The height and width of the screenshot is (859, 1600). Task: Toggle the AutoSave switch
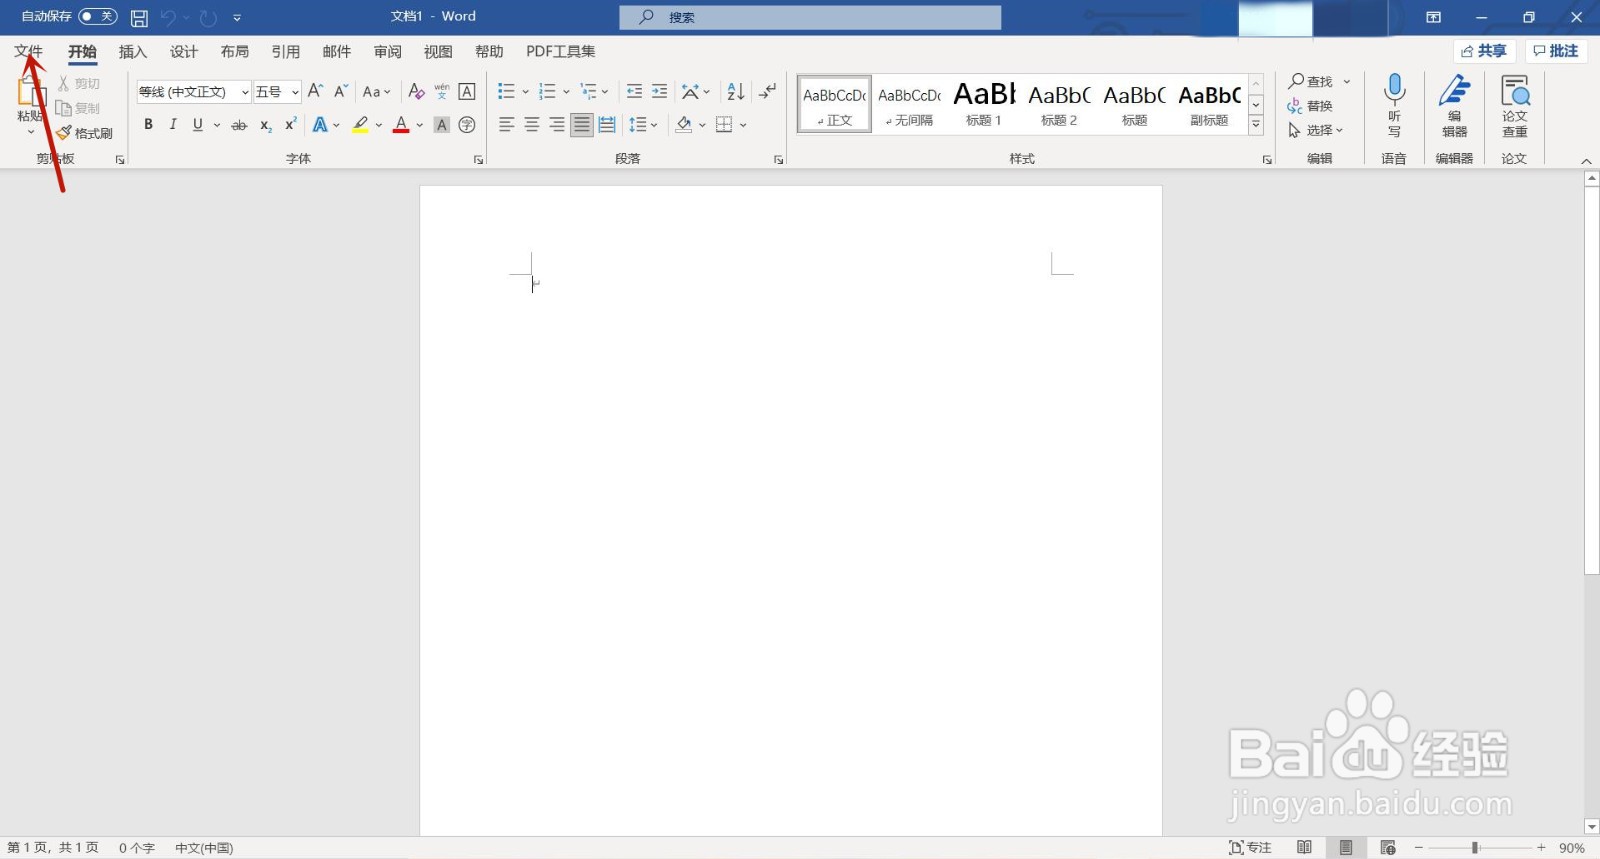97,17
